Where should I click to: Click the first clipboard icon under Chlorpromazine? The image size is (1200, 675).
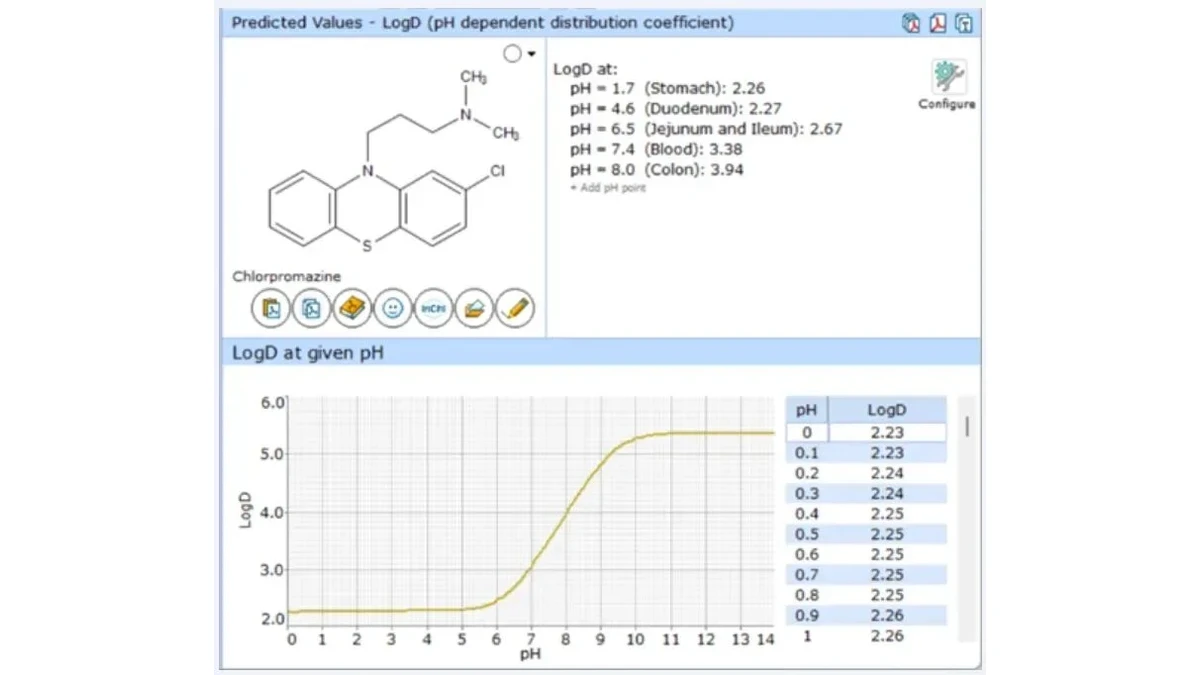[270, 309]
